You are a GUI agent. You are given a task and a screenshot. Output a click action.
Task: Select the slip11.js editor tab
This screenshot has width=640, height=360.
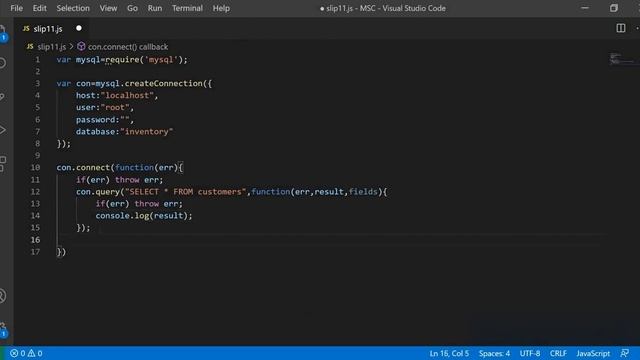click(52, 29)
